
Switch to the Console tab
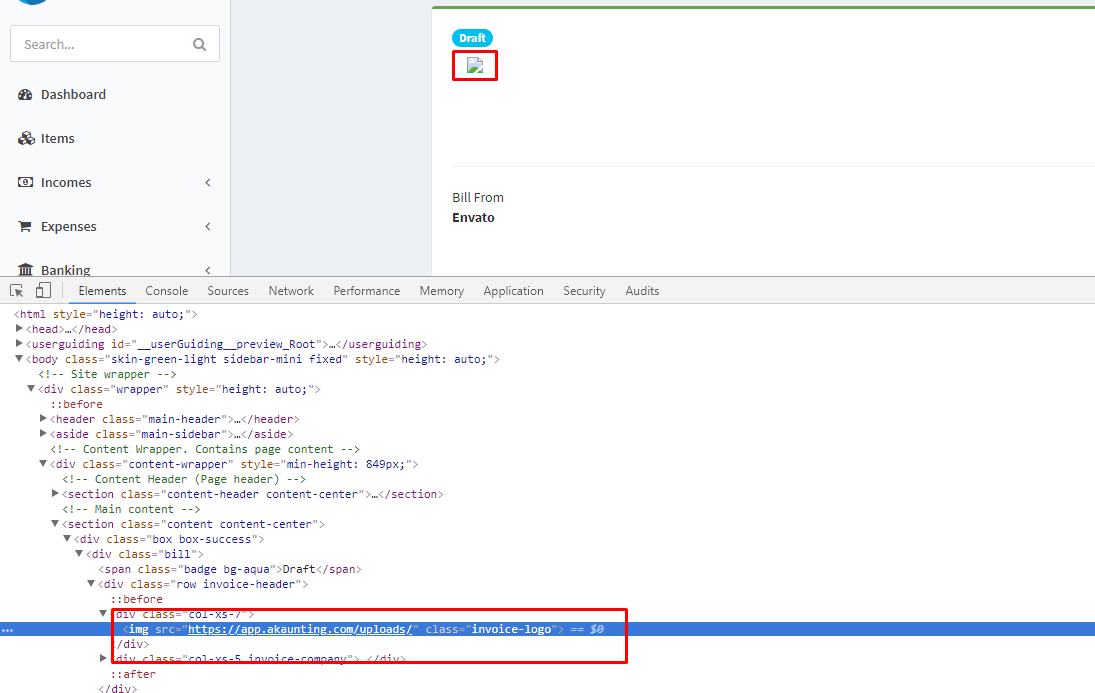pos(166,290)
